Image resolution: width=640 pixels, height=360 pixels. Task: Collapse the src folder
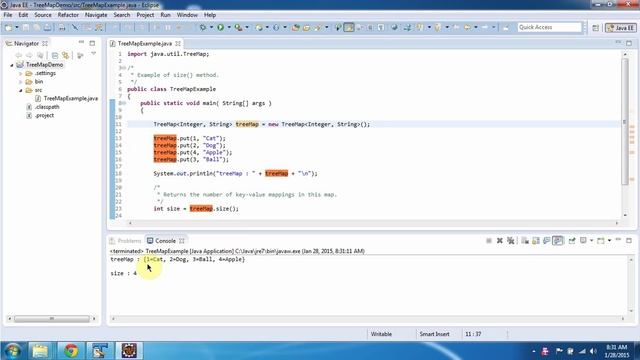(x=20, y=90)
